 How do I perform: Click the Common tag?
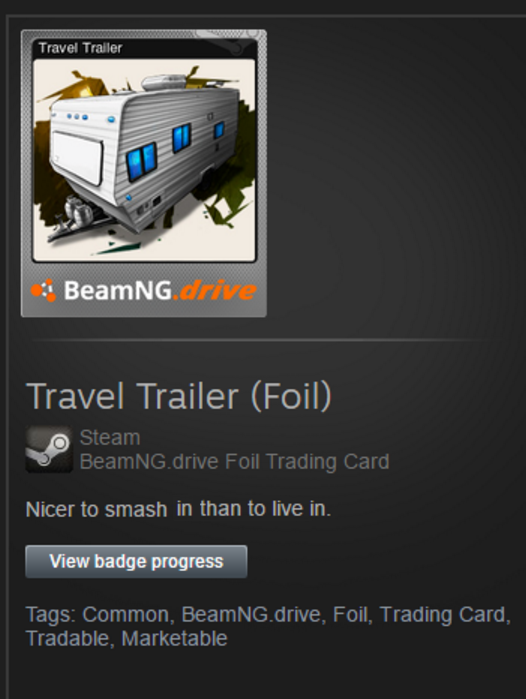click(125, 614)
